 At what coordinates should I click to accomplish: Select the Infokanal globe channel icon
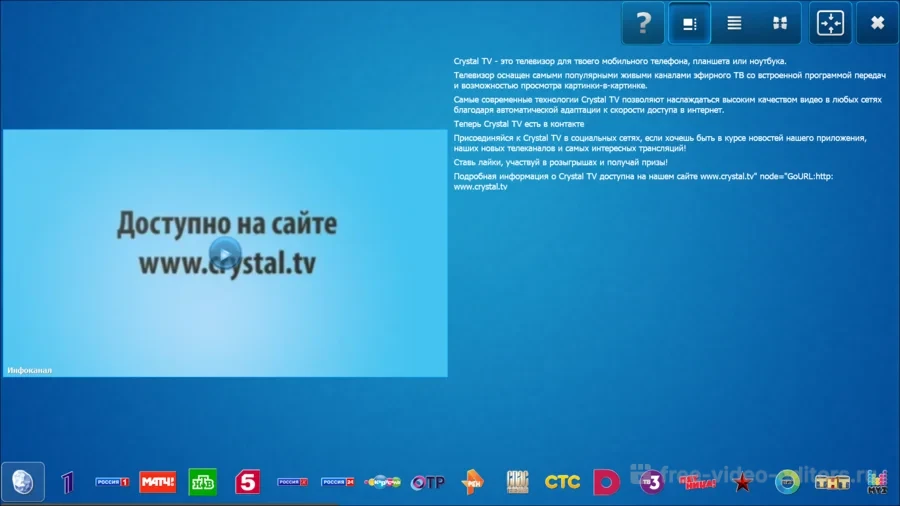[x=23, y=482]
